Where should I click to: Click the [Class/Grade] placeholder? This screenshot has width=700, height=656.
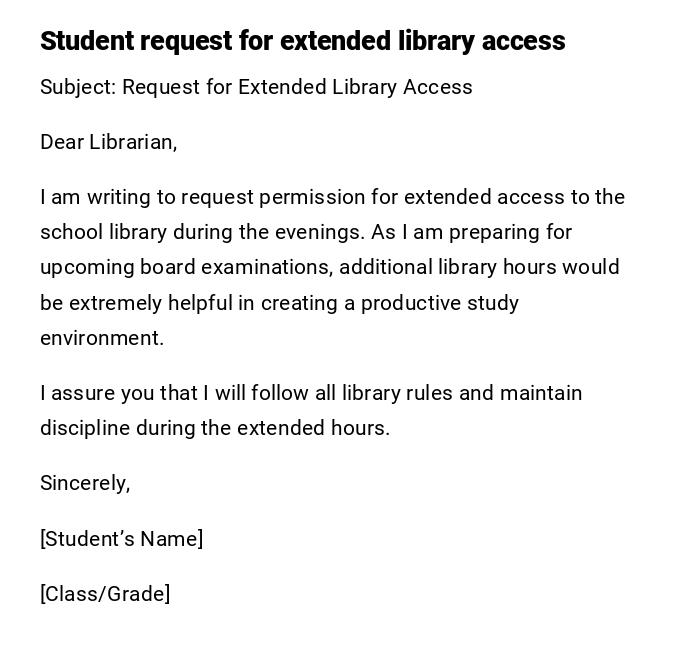coord(105,594)
